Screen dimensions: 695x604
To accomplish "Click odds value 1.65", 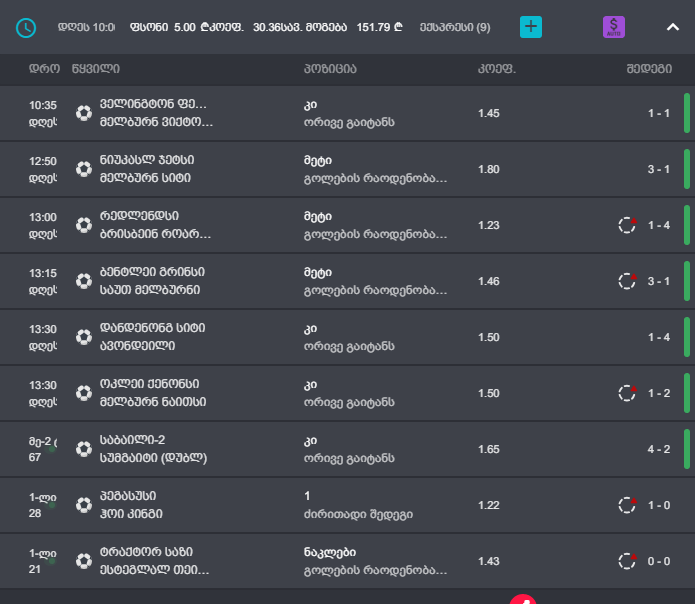I will (x=489, y=449).
